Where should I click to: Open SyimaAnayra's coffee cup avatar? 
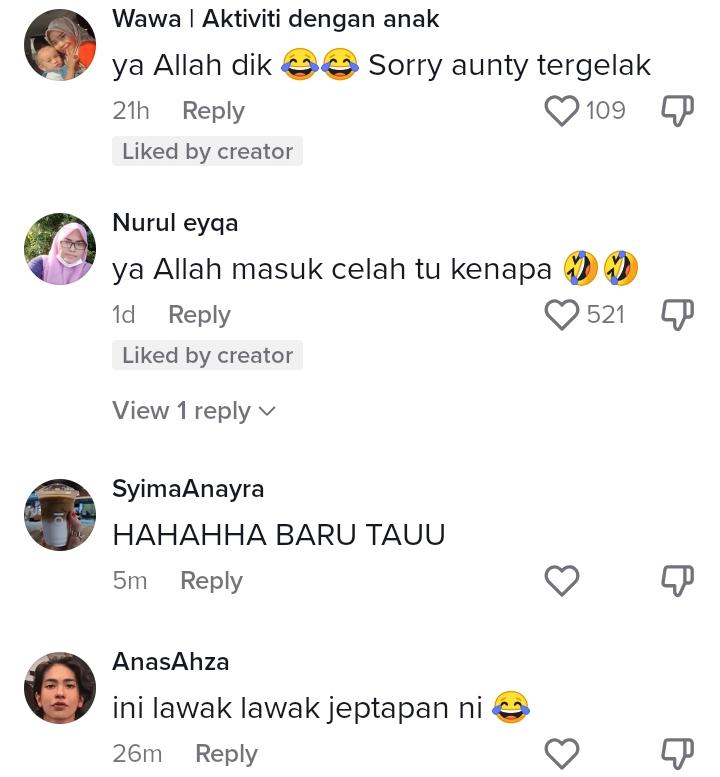click(x=60, y=515)
